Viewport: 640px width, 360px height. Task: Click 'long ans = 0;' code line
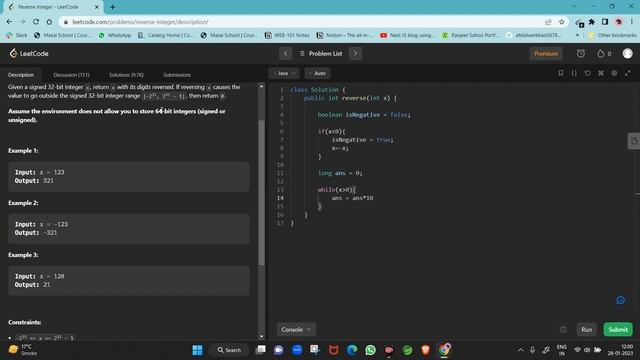click(340, 173)
